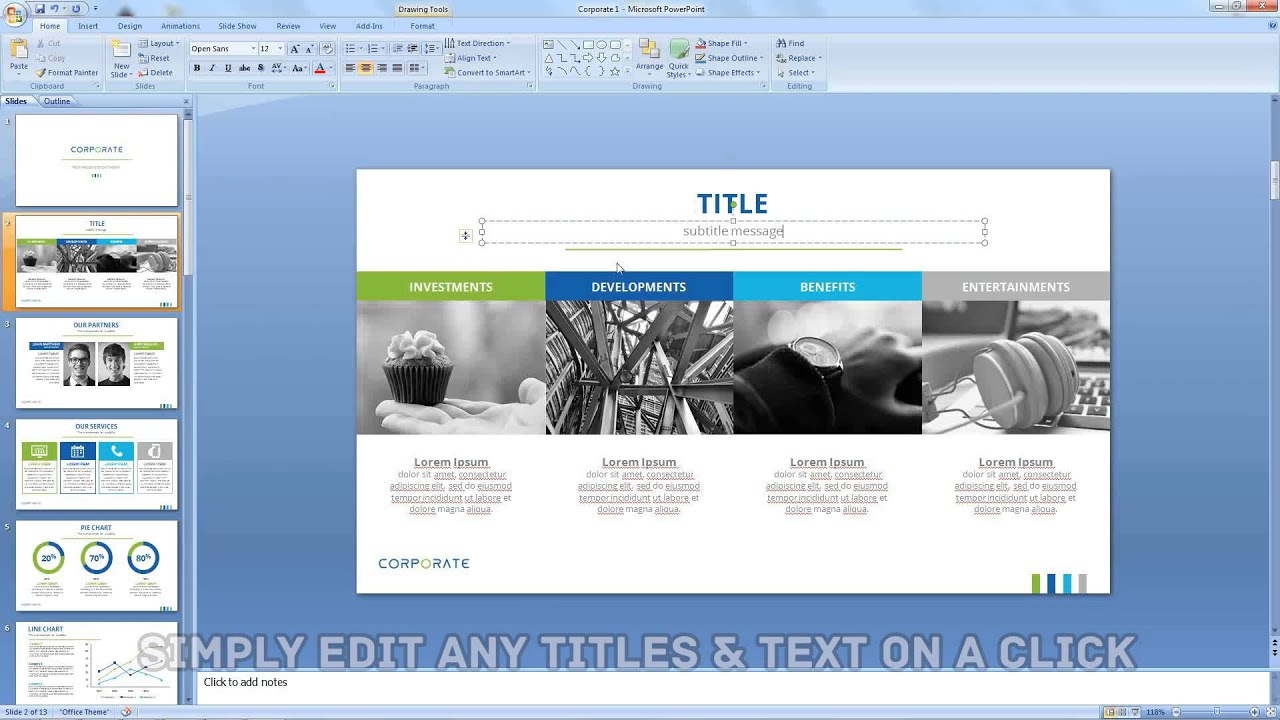The image size is (1280, 720).
Task: Select the star shape in Drawing gallery
Action: [x=614, y=72]
